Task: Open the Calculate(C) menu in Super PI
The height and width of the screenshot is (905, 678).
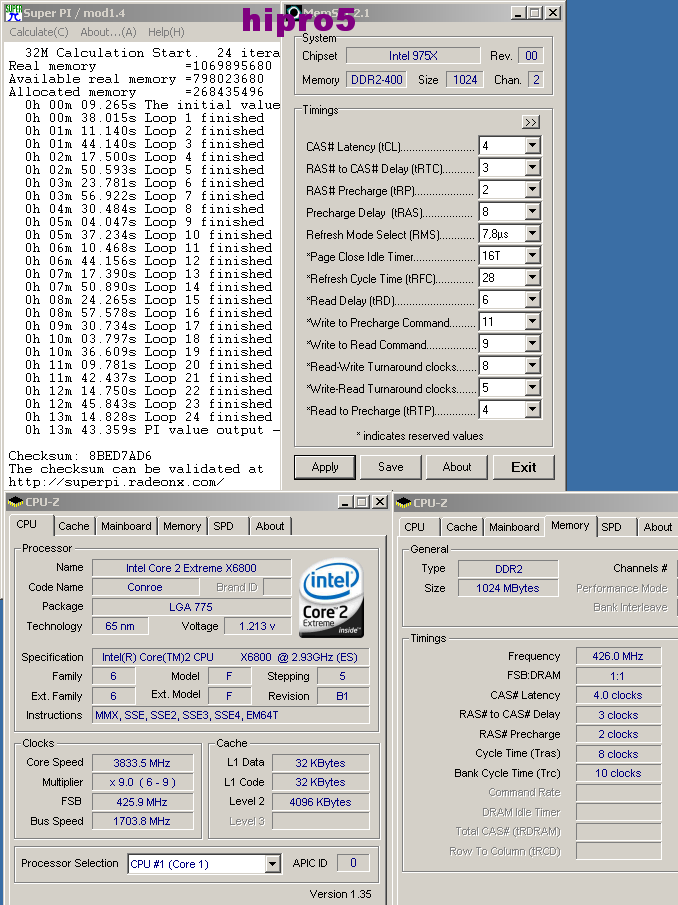Action: (x=39, y=32)
